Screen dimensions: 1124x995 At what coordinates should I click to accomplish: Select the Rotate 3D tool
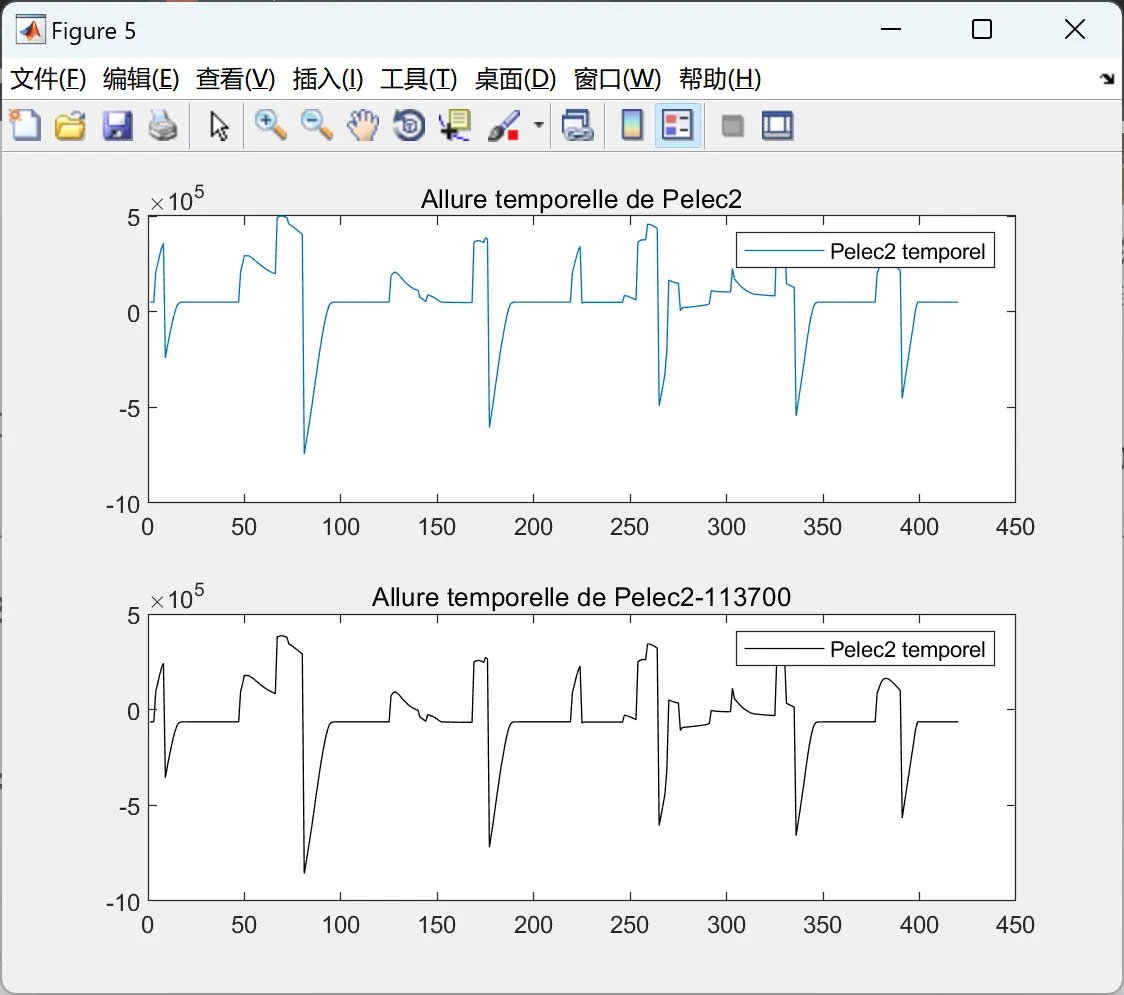pyautogui.click(x=409, y=125)
